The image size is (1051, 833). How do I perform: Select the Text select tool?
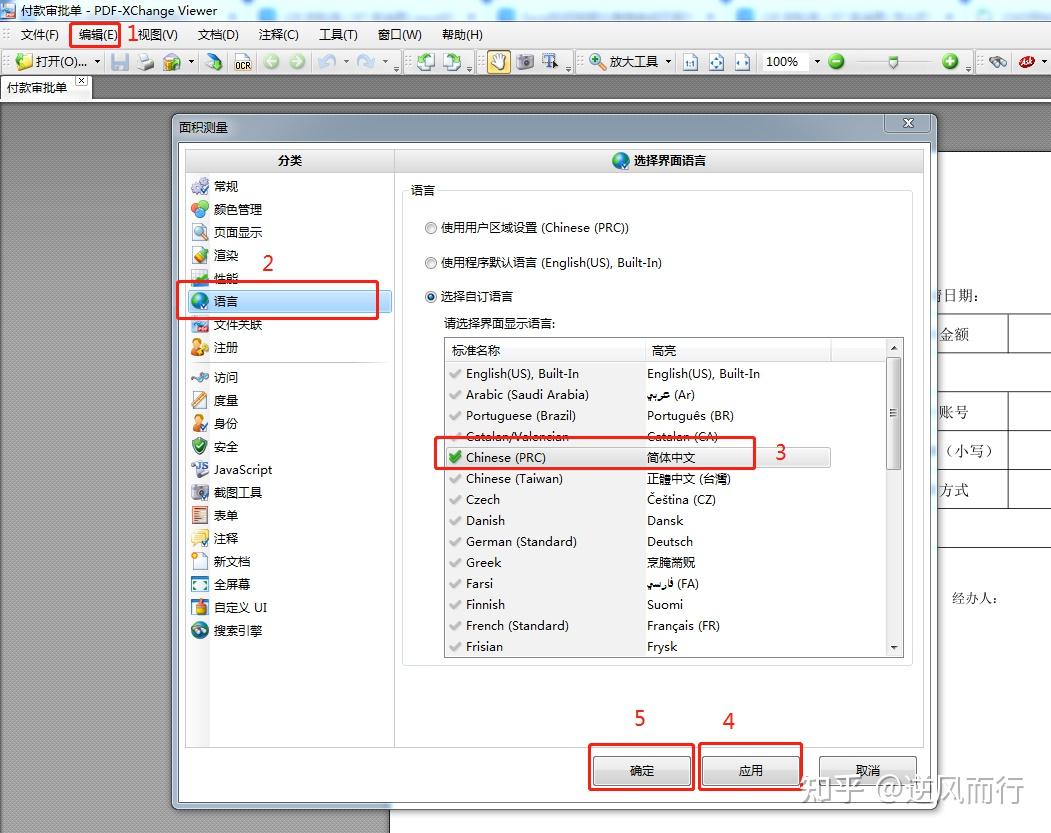click(x=550, y=62)
